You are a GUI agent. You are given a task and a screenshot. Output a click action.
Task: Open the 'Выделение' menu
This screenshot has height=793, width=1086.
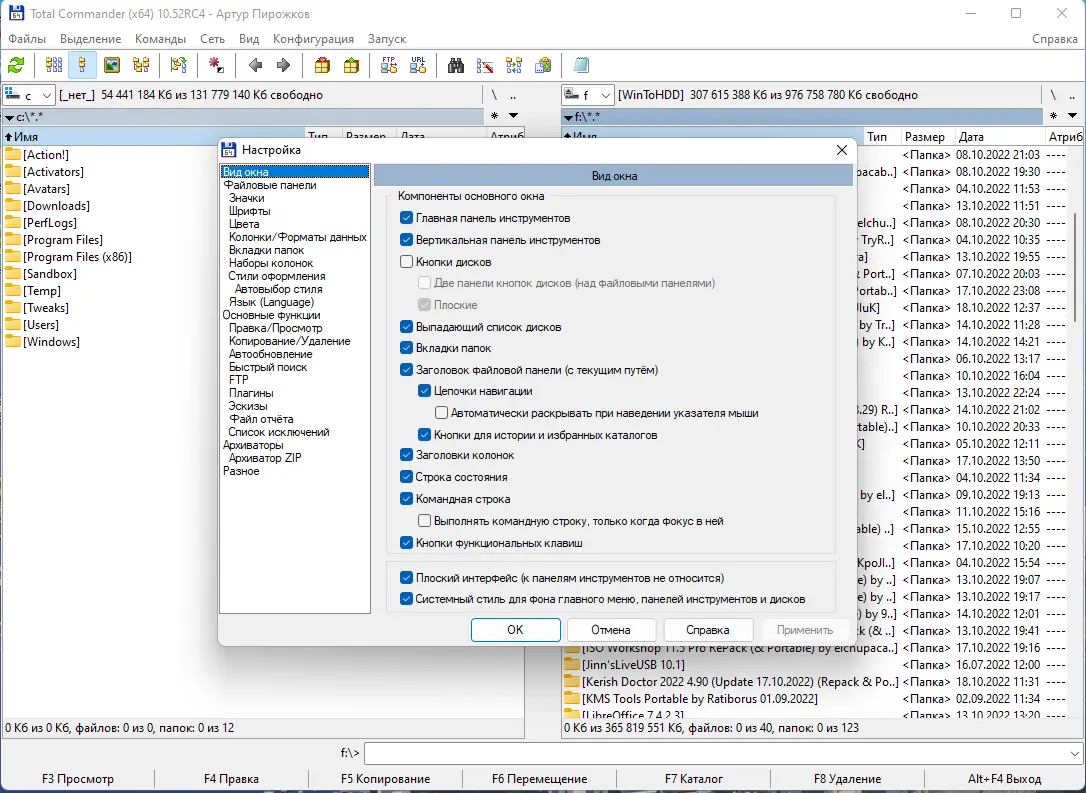[x=91, y=39]
